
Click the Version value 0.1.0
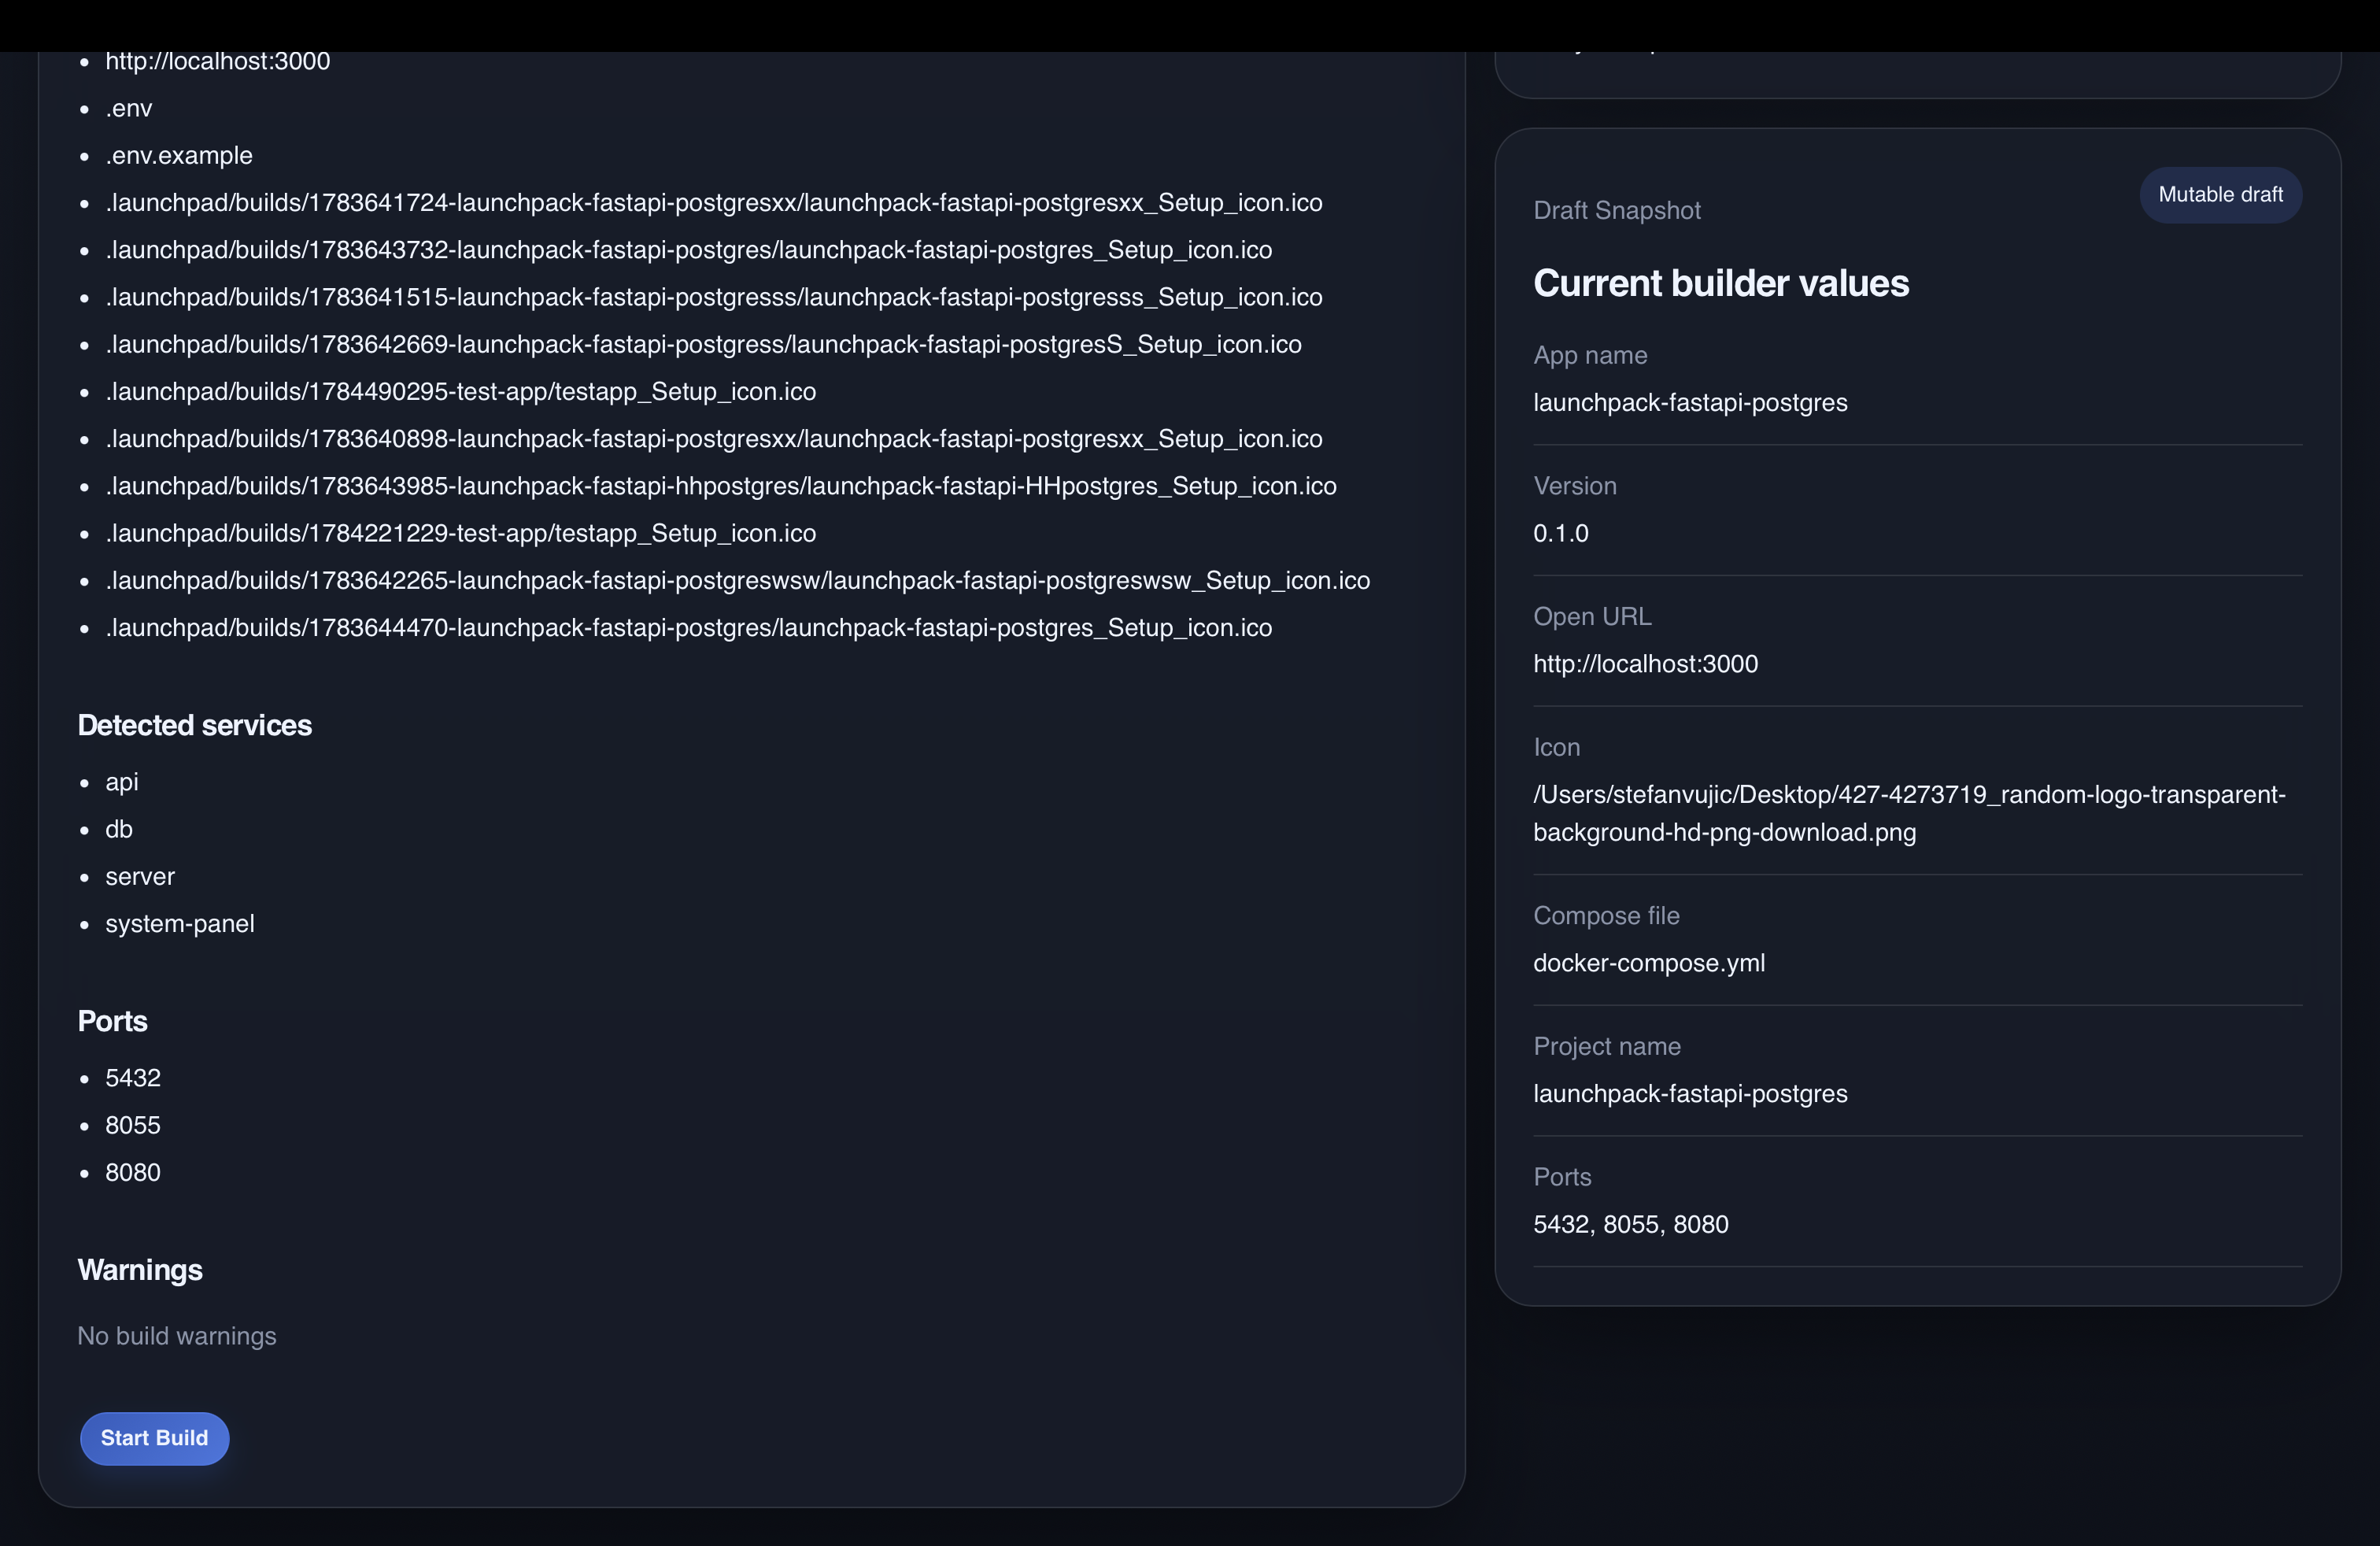(x=1561, y=533)
